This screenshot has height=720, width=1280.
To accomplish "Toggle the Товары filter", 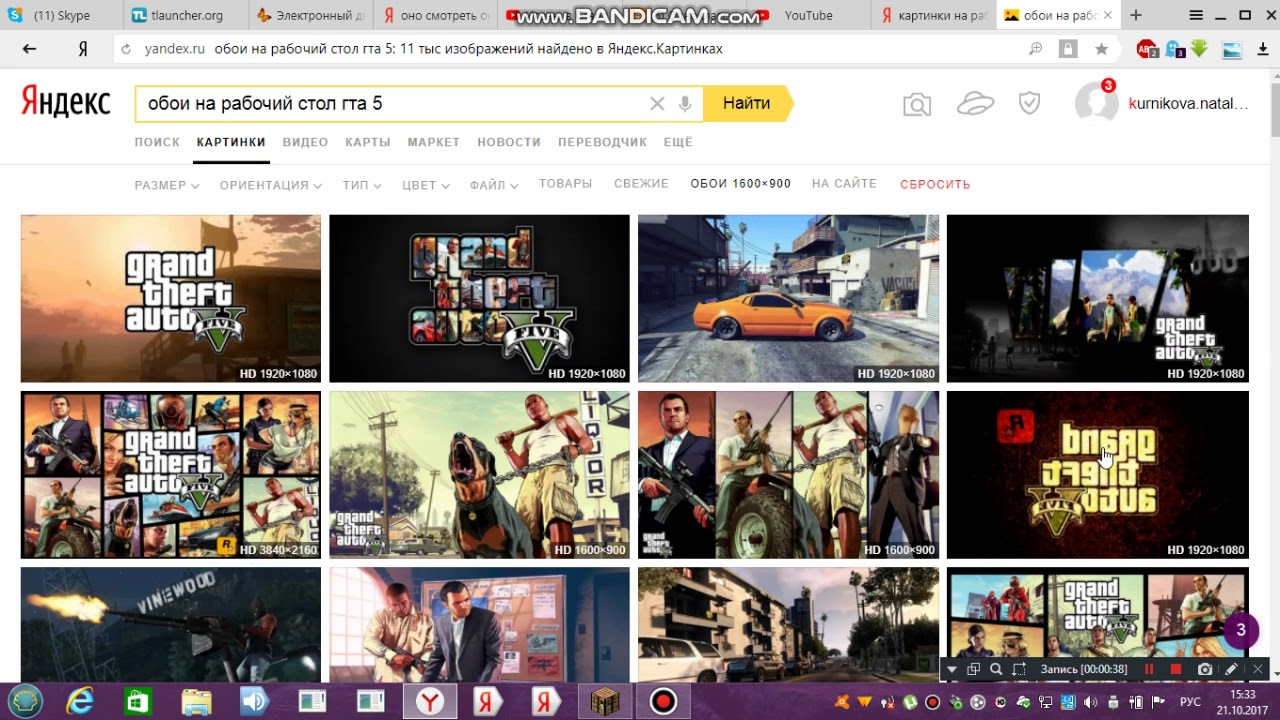I will [565, 184].
